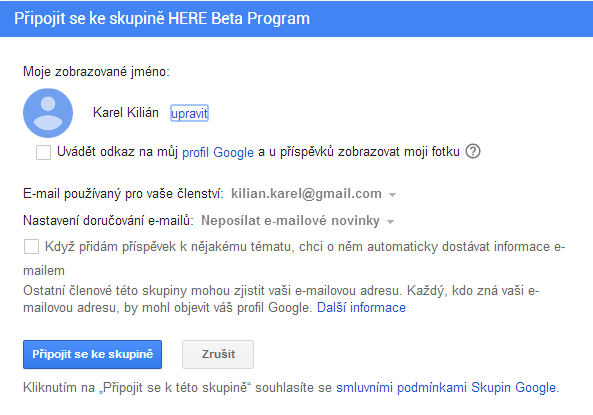Click the Zrušit button
This screenshot has width=593, height=415.
218,354
